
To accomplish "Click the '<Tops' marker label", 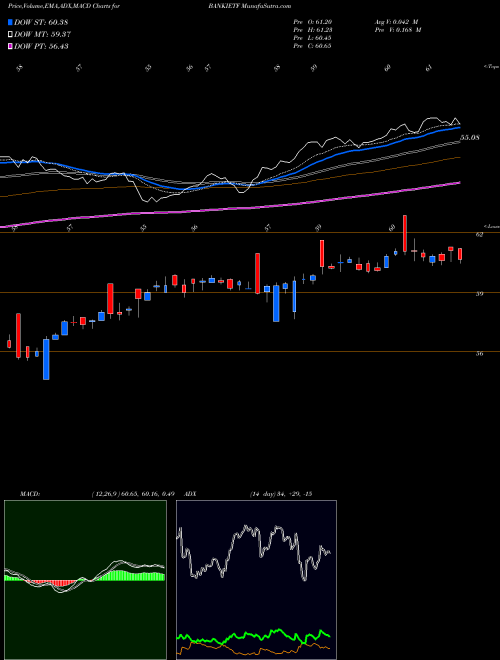I will (x=491, y=67).
